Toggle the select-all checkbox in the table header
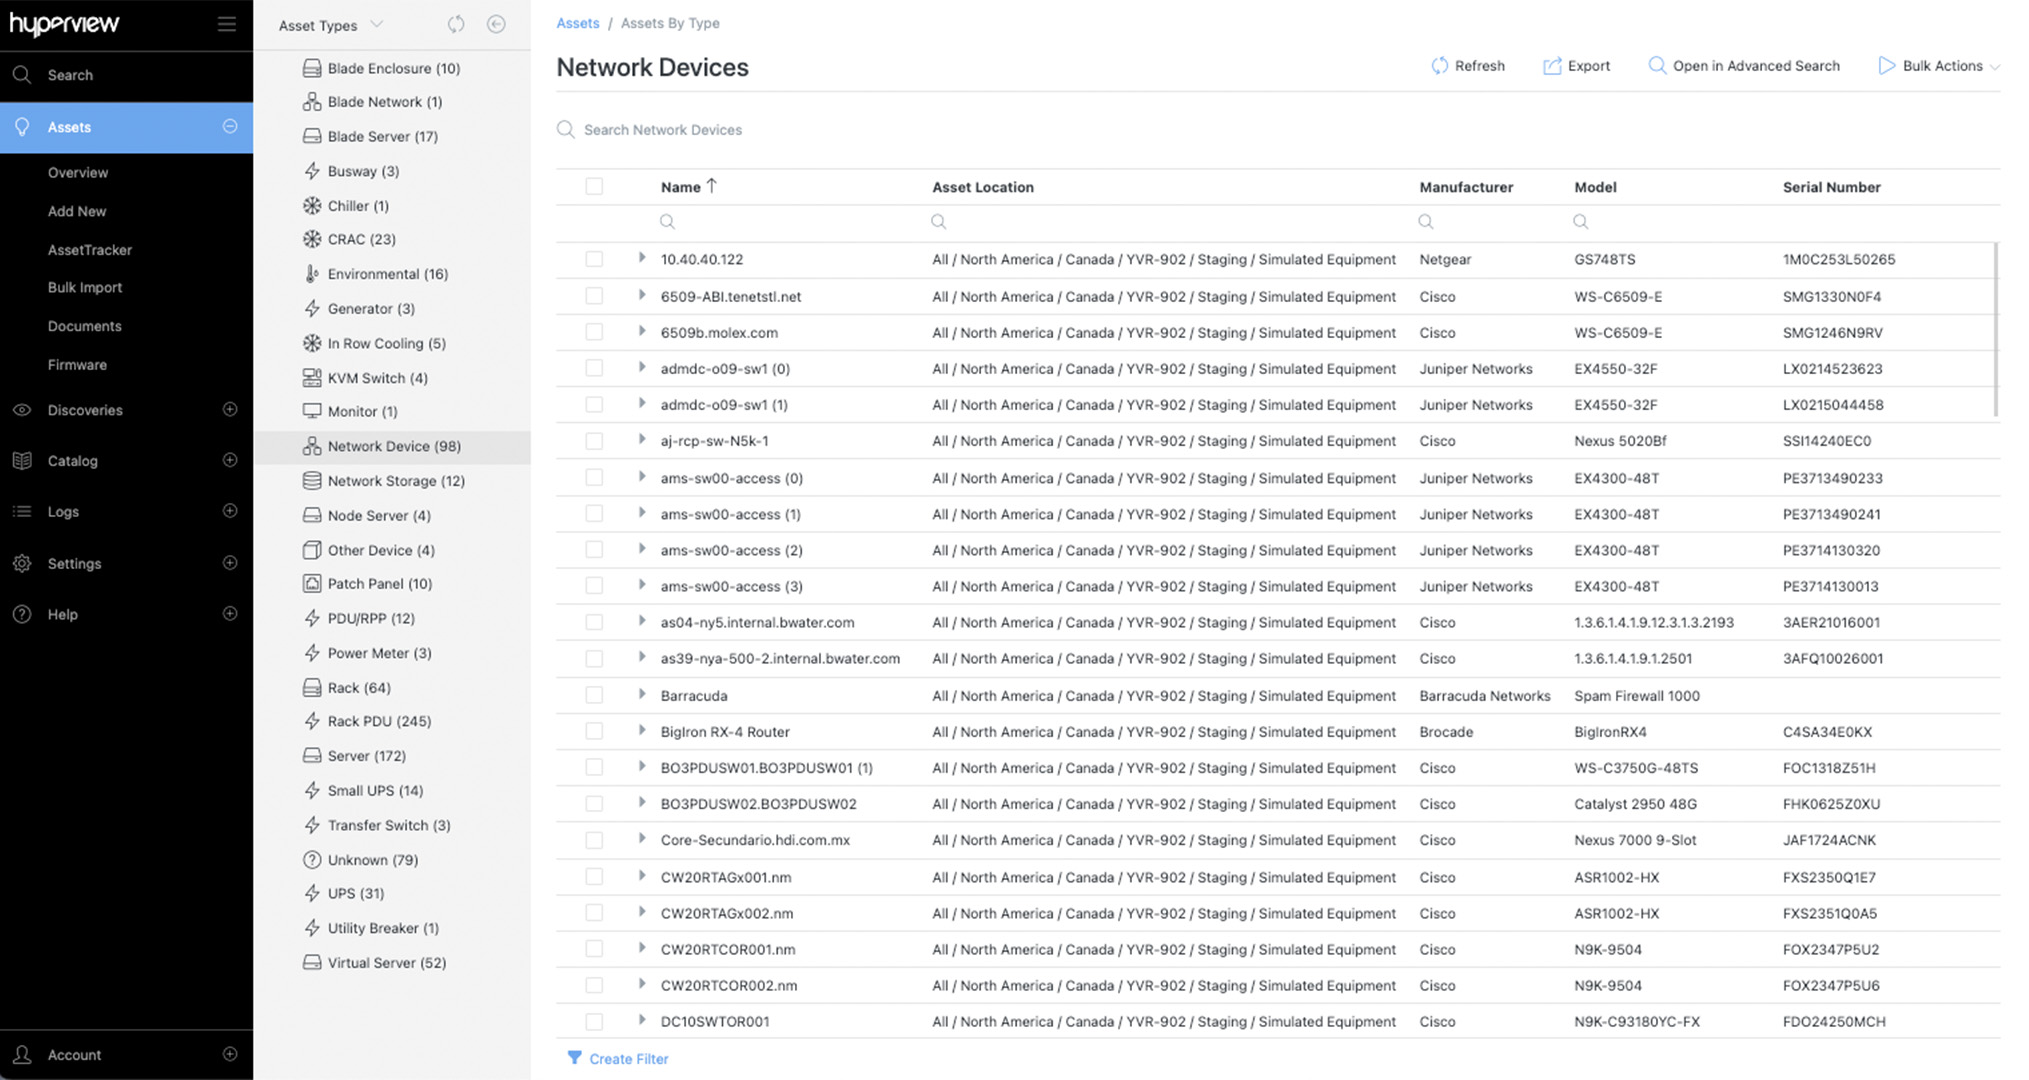Image resolution: width=2029 pixels, height=1080 pixels. click(x=594, y=186)
